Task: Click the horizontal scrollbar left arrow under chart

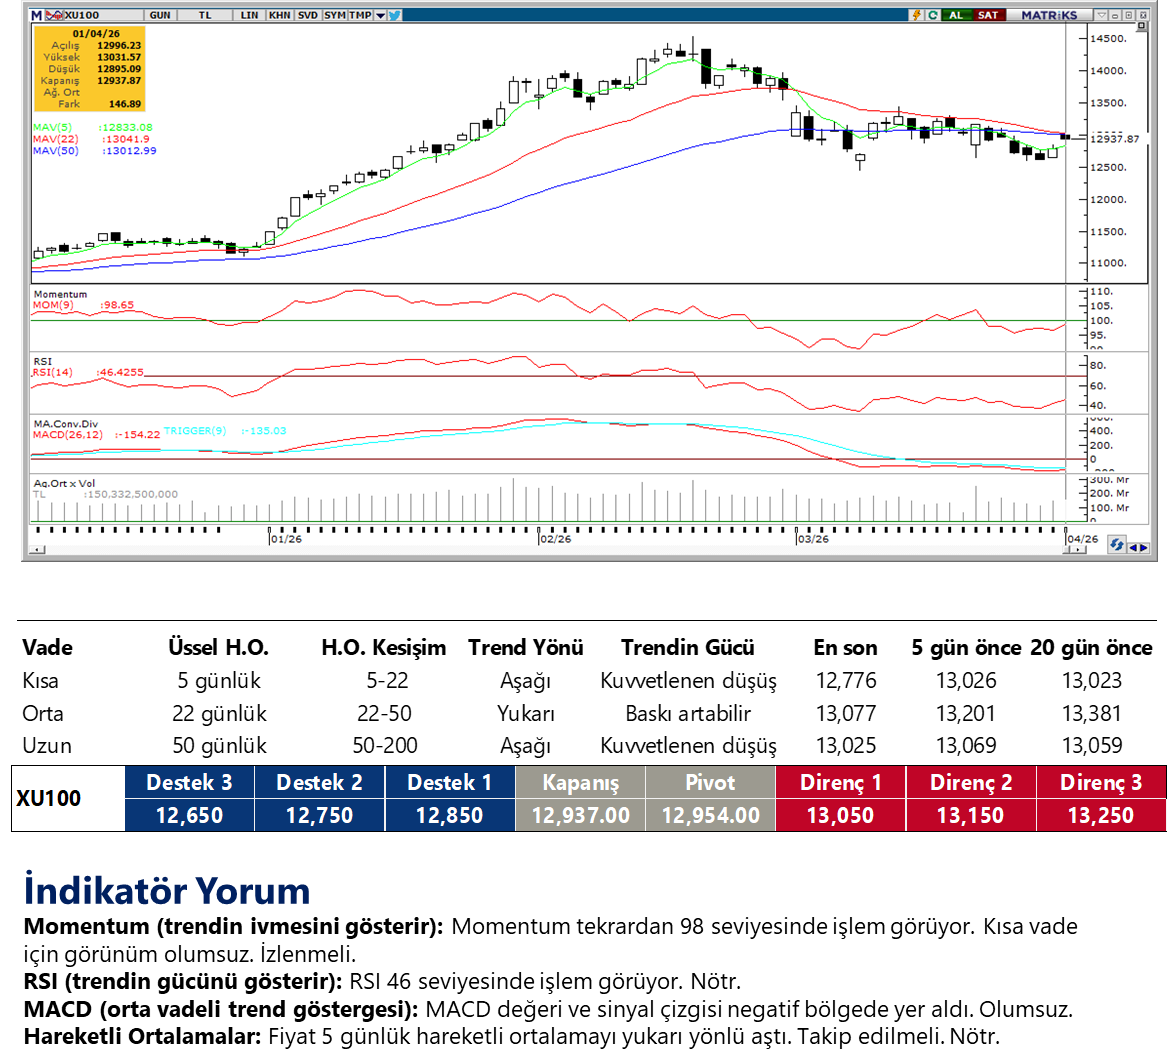Action: 38,550
